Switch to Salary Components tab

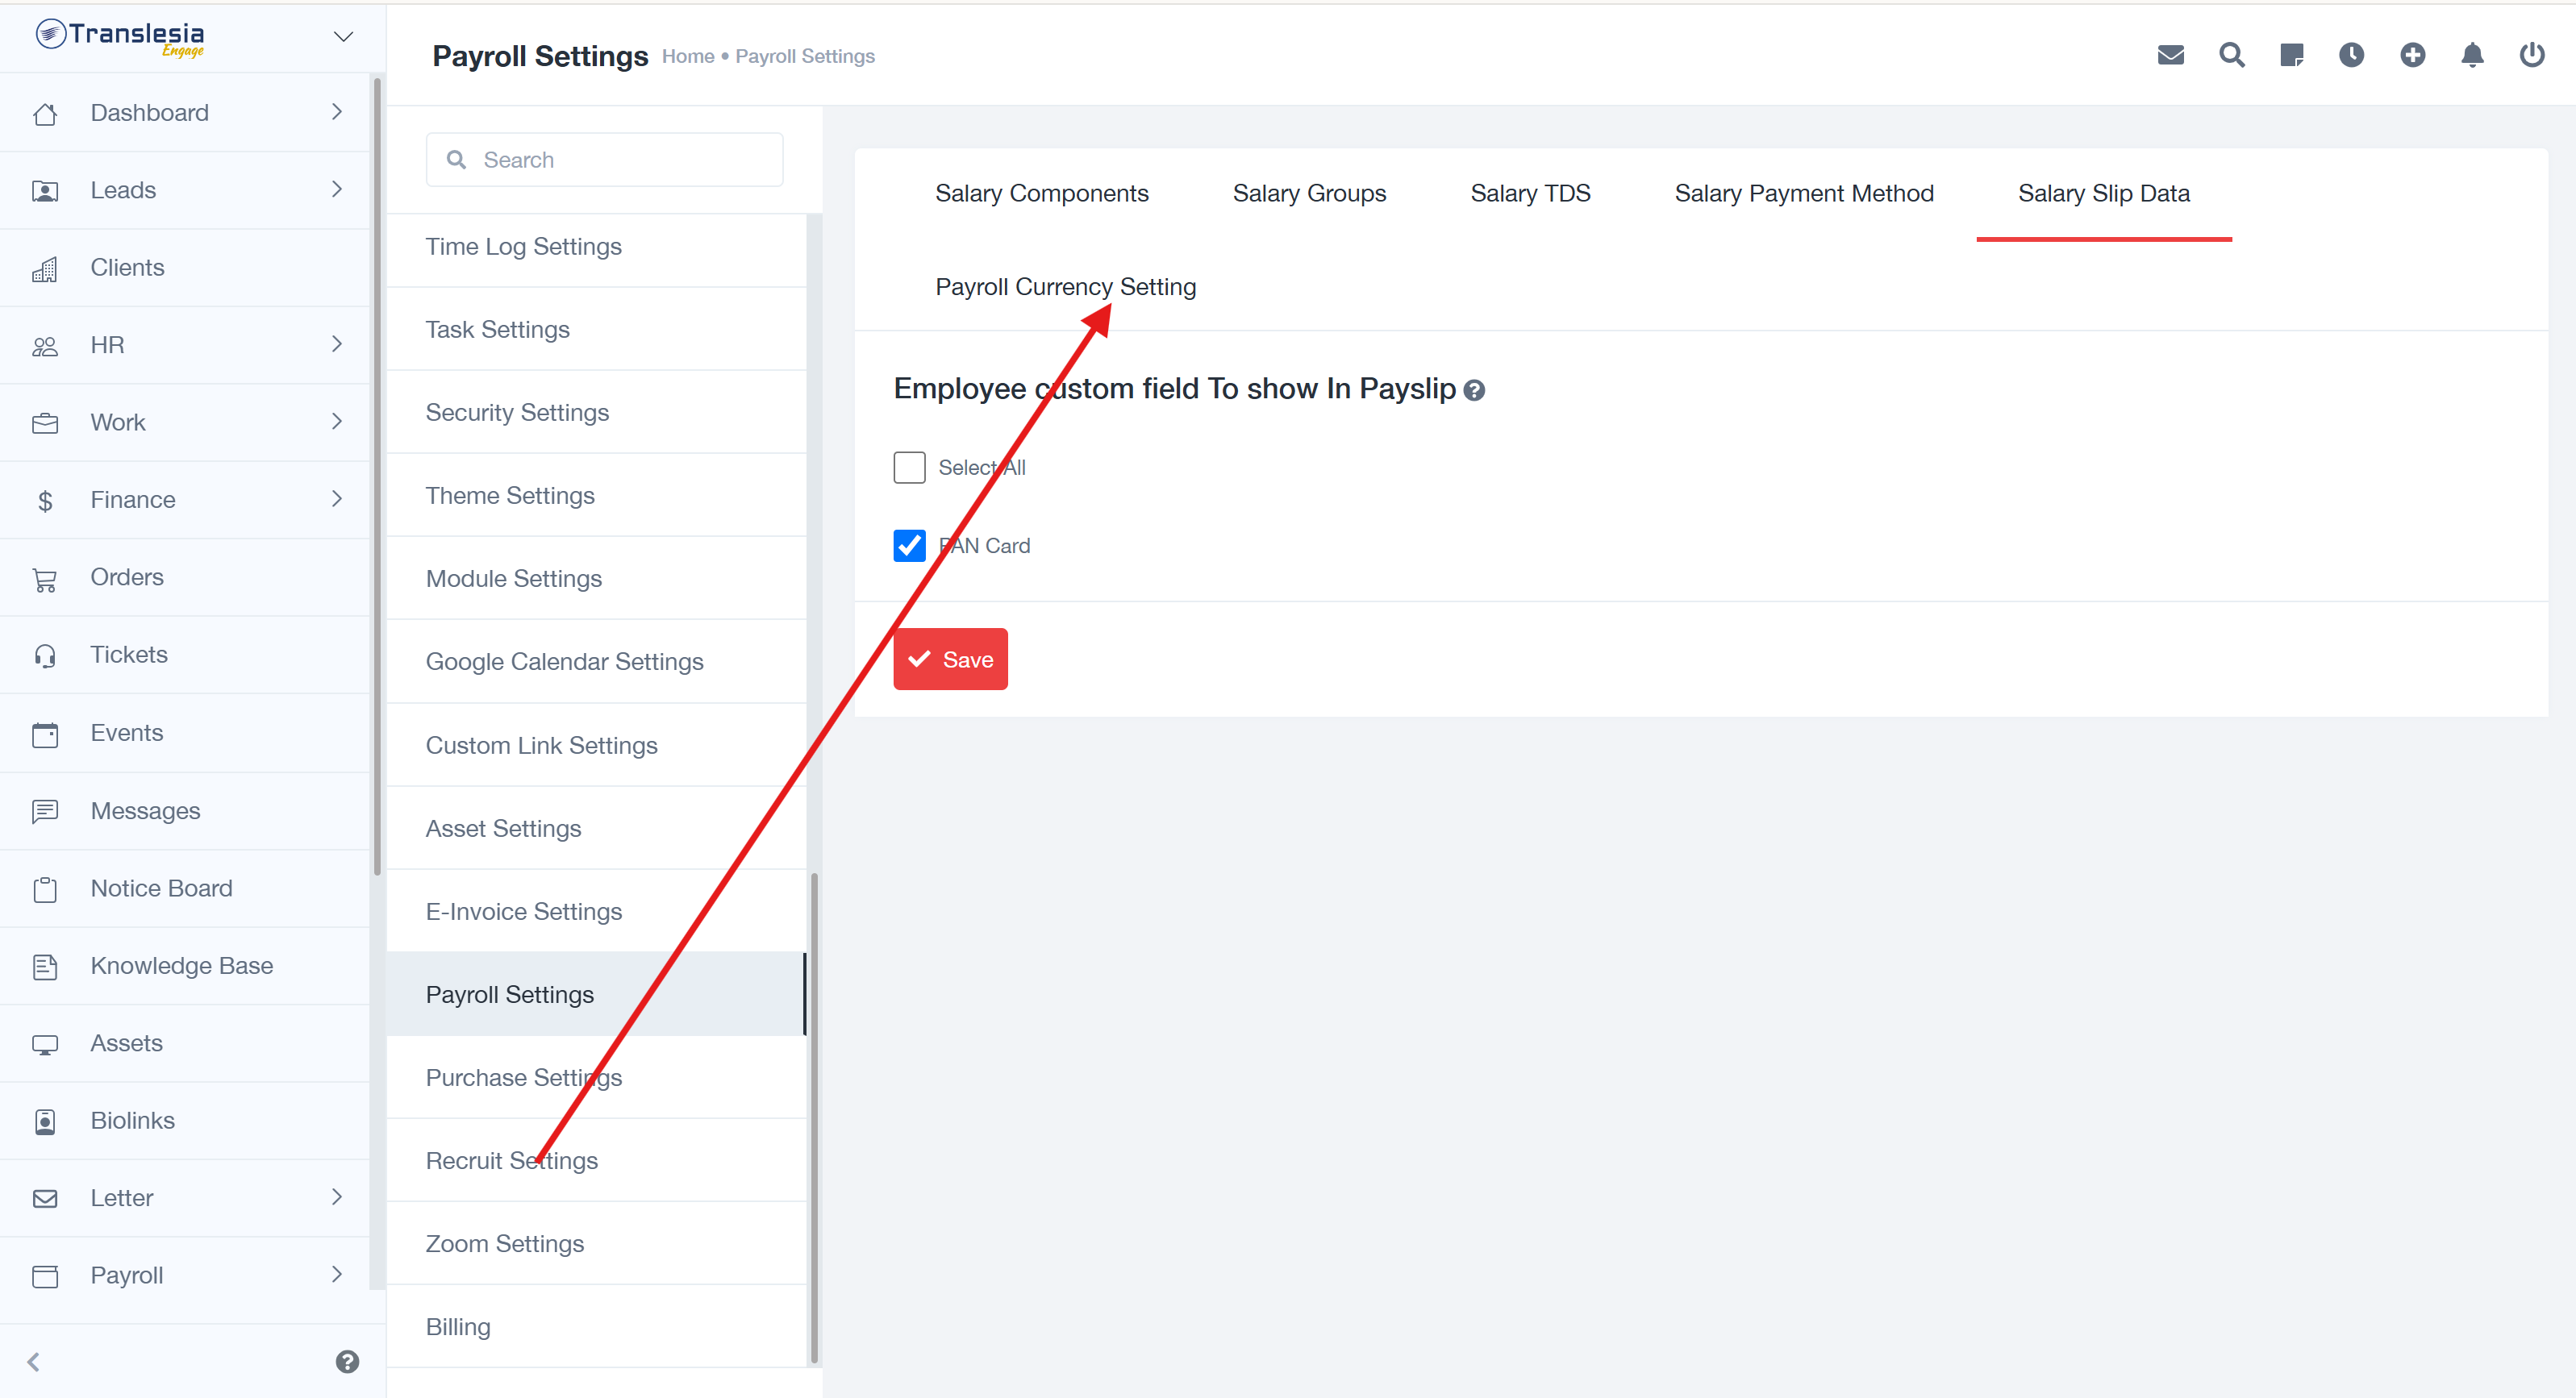[1041, 193]
